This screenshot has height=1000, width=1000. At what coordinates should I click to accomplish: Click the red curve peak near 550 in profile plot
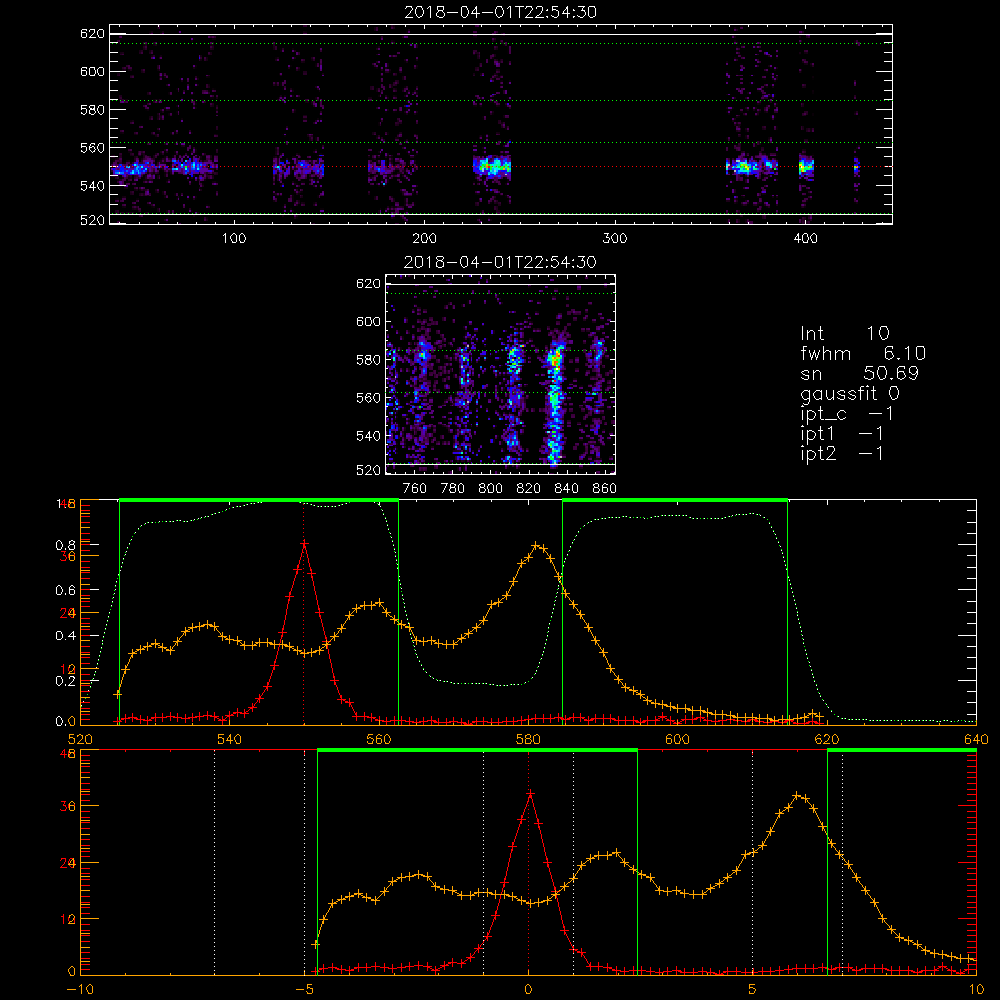[x=304, y=543]
